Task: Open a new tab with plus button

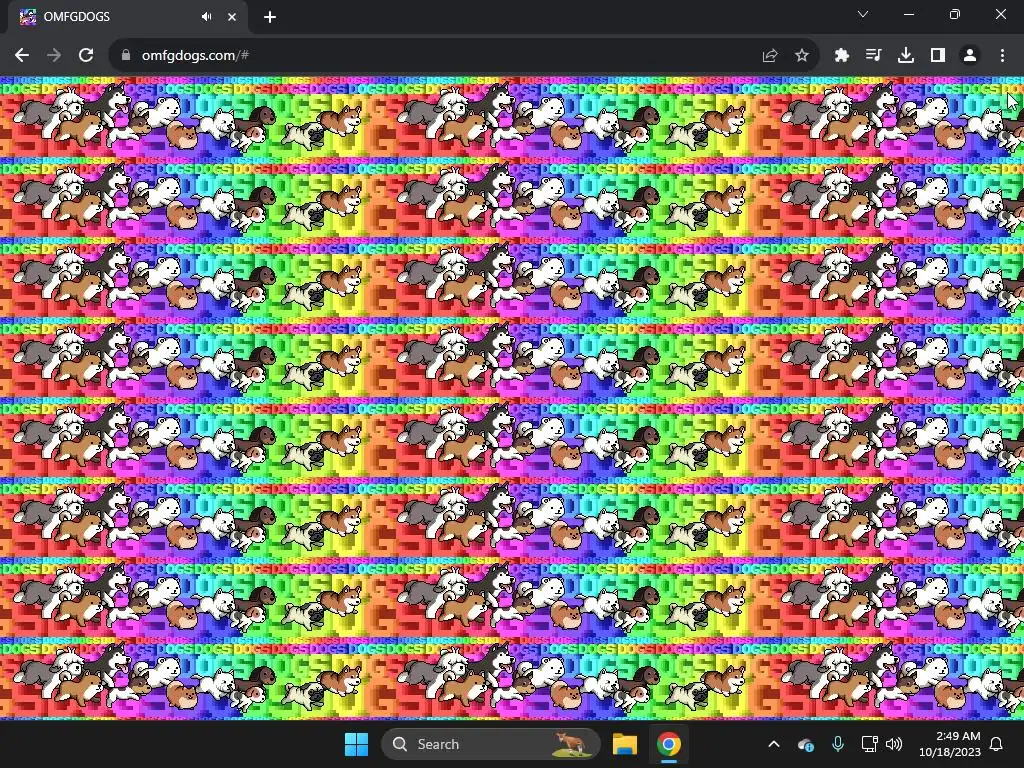Action: (270, 17)
